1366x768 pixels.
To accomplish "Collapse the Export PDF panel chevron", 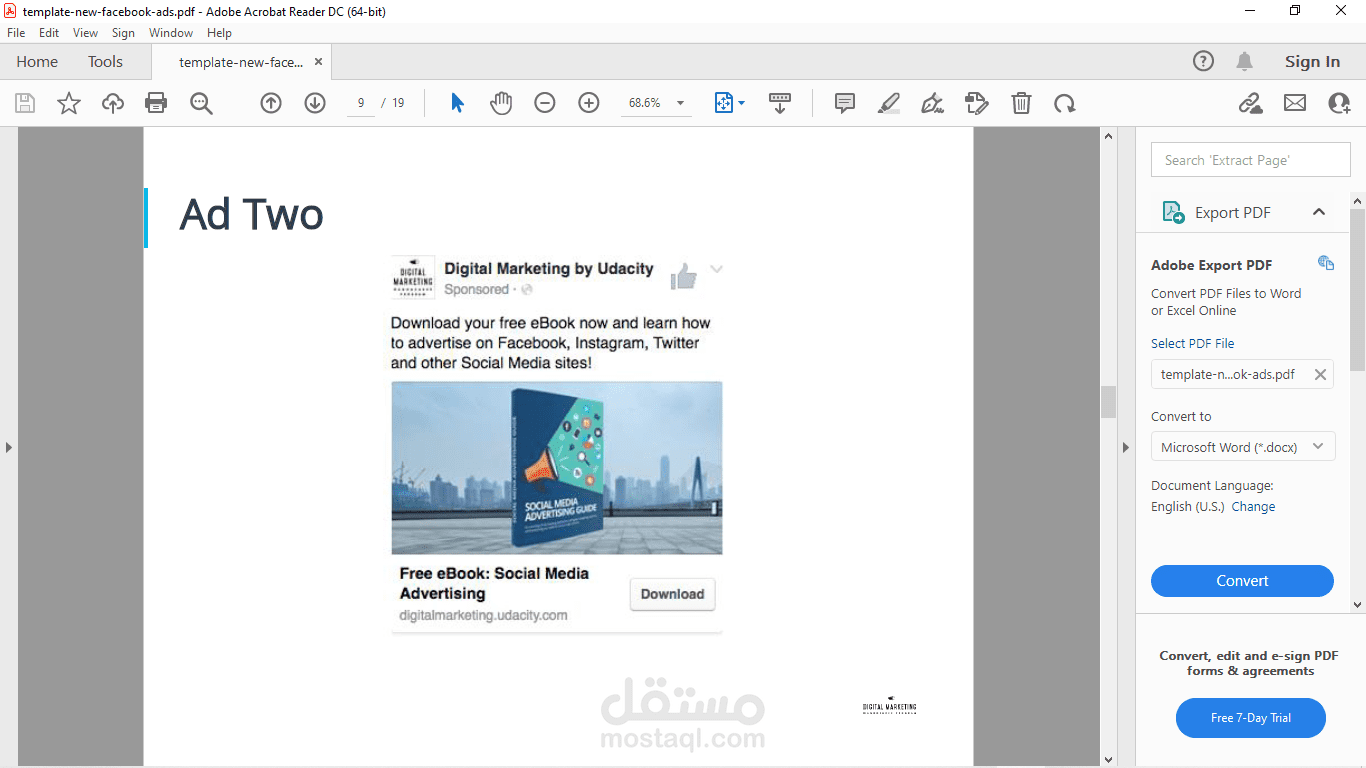I will click(1319, 212).
